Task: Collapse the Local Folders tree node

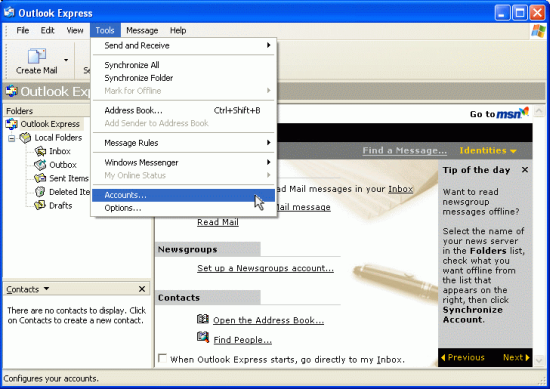Action: point(12,138)
